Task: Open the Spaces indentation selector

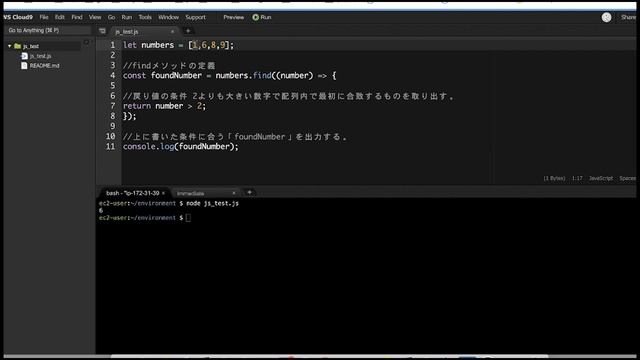Action: pyautogui.click(x=628, y=178)
